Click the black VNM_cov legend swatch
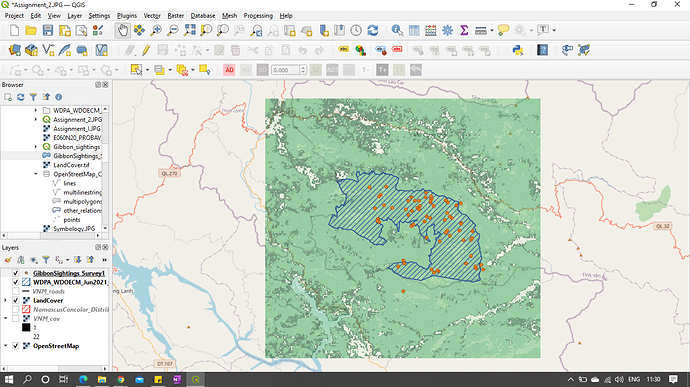 coord(26,327)
